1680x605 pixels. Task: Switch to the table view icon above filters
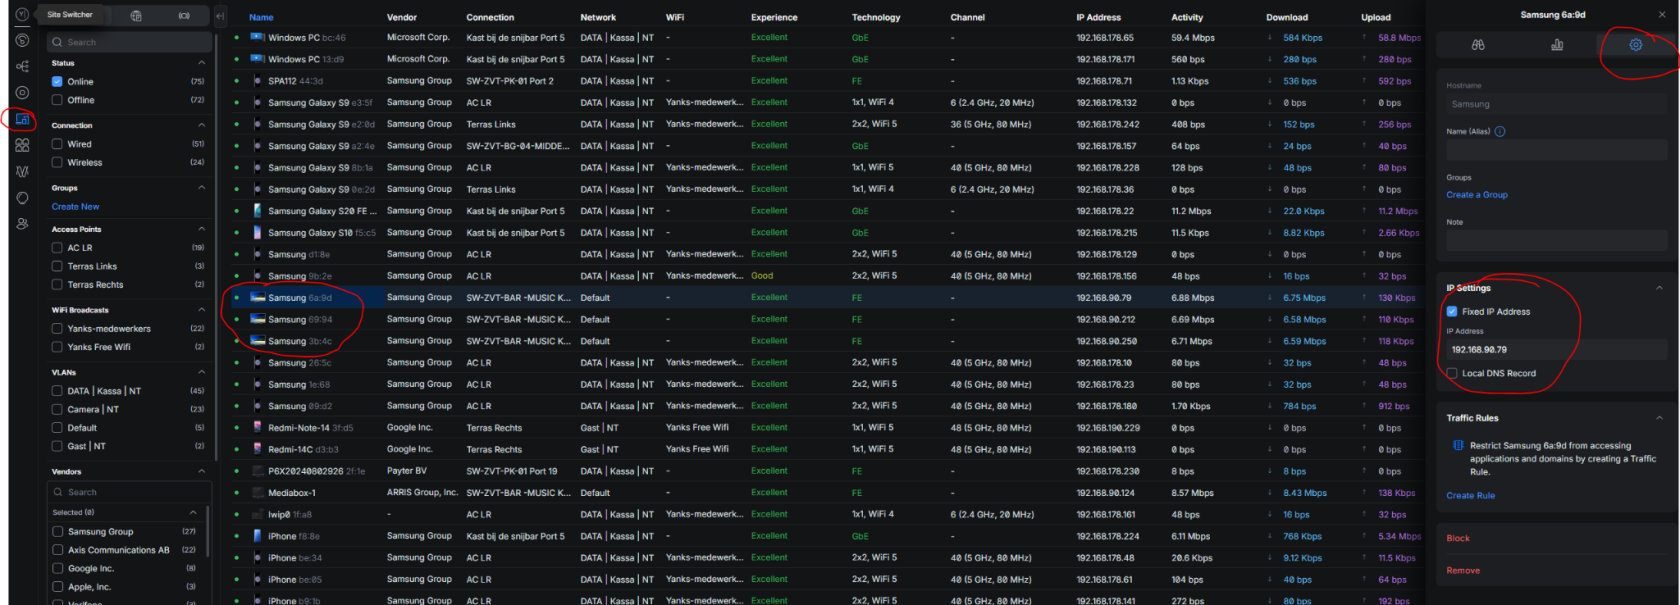click(136, 16)
